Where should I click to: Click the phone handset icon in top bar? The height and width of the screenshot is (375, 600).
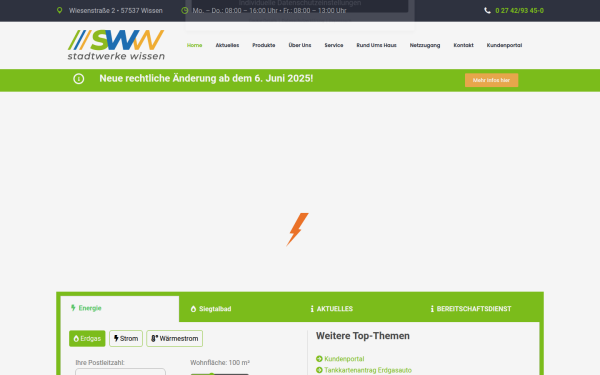[x=487, y=10]
